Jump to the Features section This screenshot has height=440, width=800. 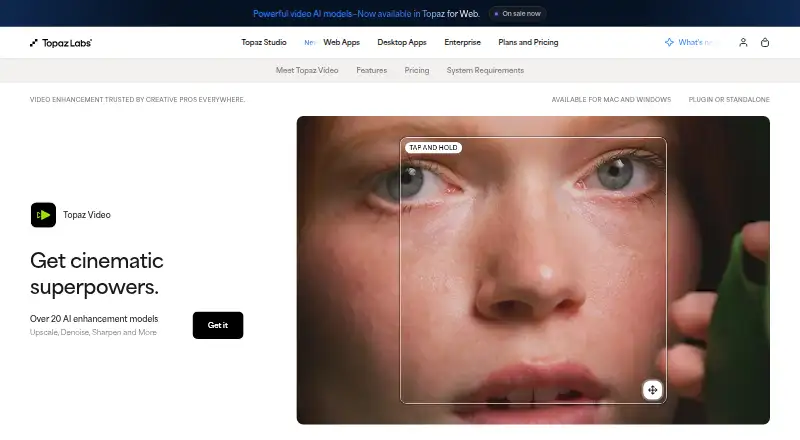click(x=371, y=70)
